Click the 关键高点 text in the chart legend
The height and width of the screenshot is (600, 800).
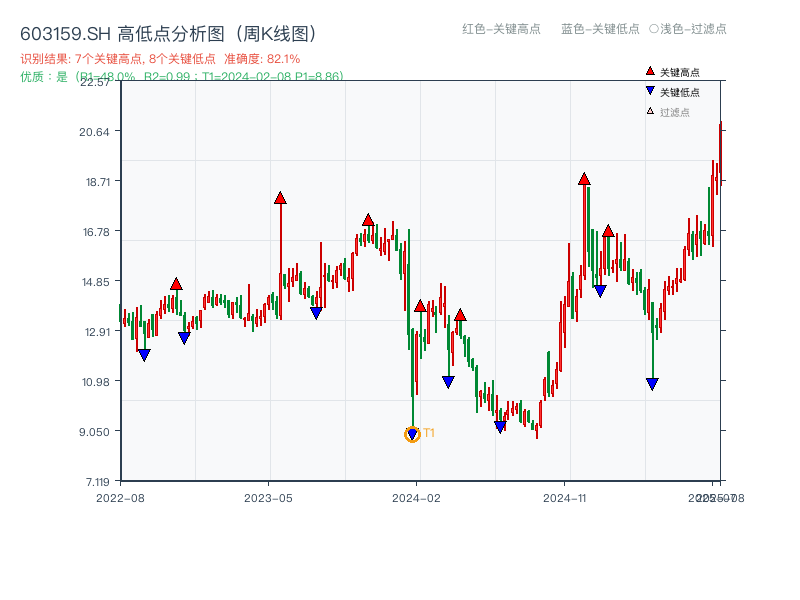pyautogui.click(x=680, y=72)
